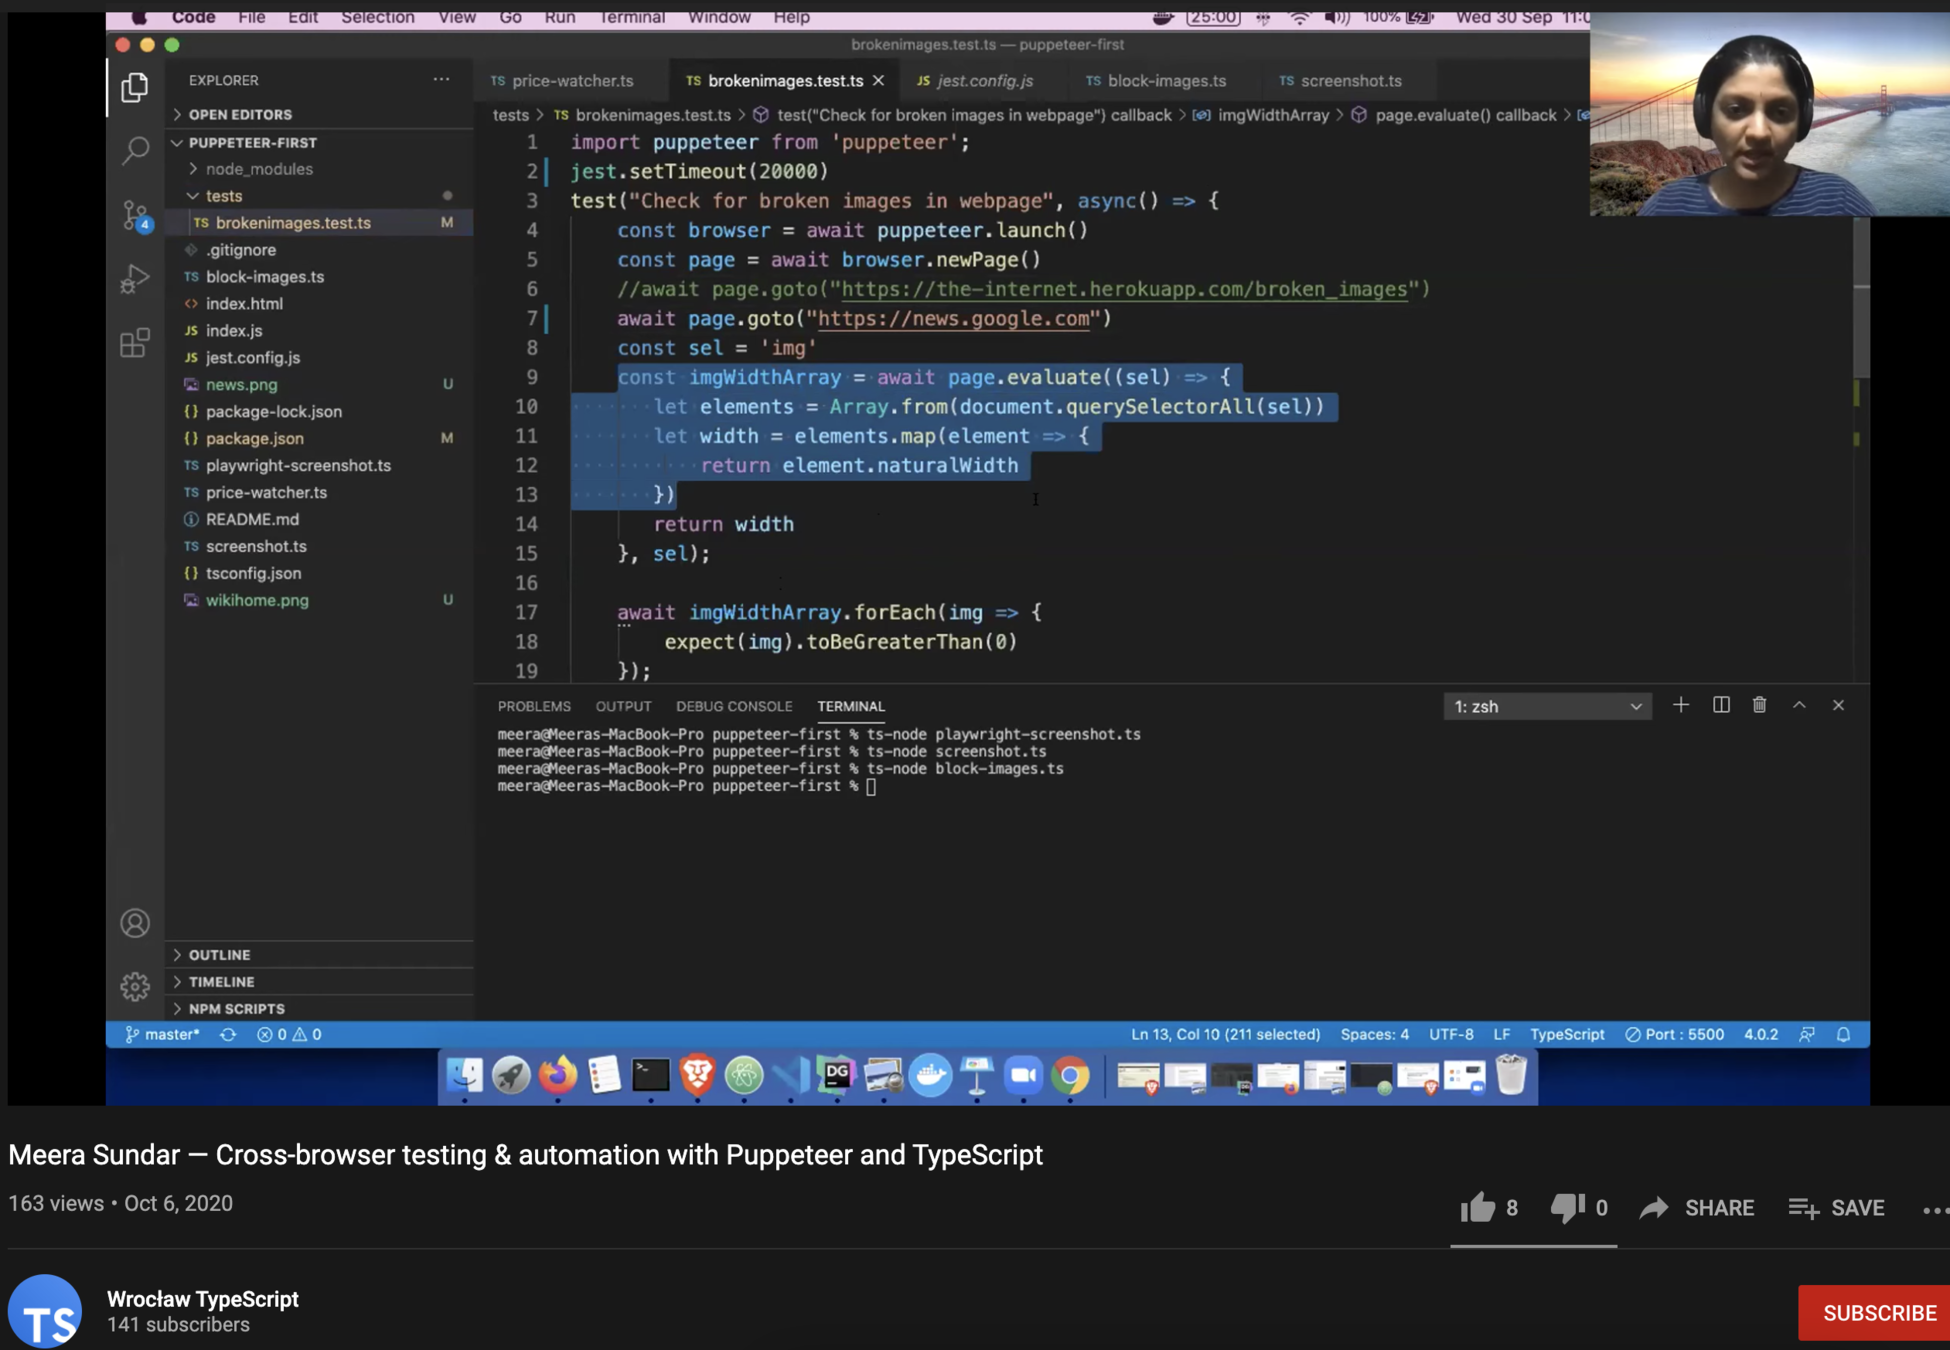Open the Manage gear icon
The height and width of the screenshot is (1350, 1950).
pos(135,986)
